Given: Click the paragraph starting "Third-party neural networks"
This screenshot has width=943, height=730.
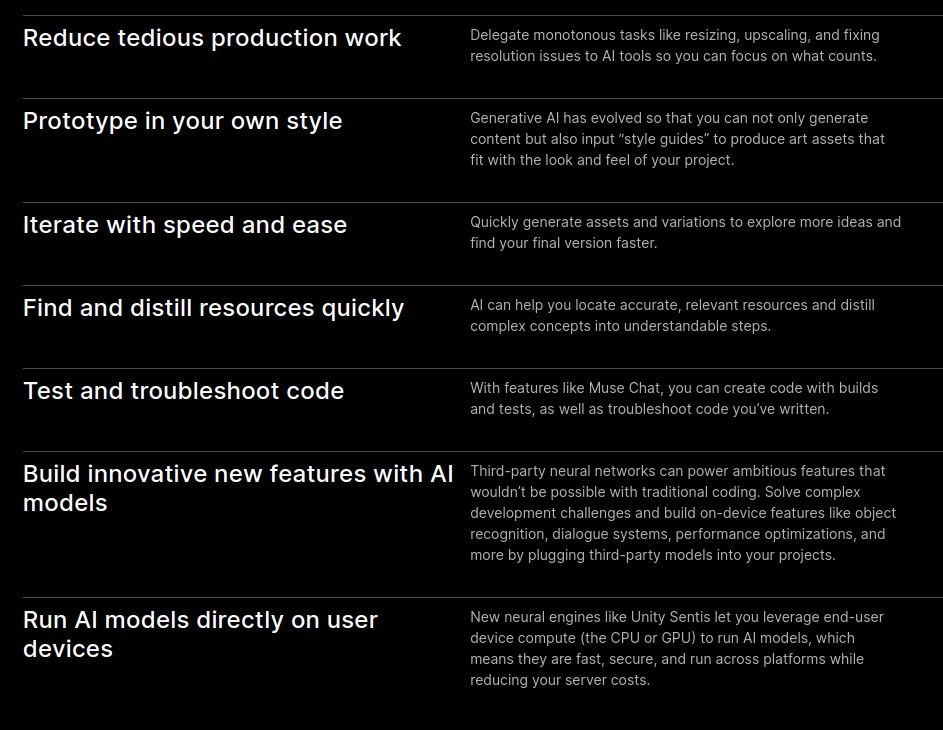Looking at the screenshot, I should coord(683,513).
